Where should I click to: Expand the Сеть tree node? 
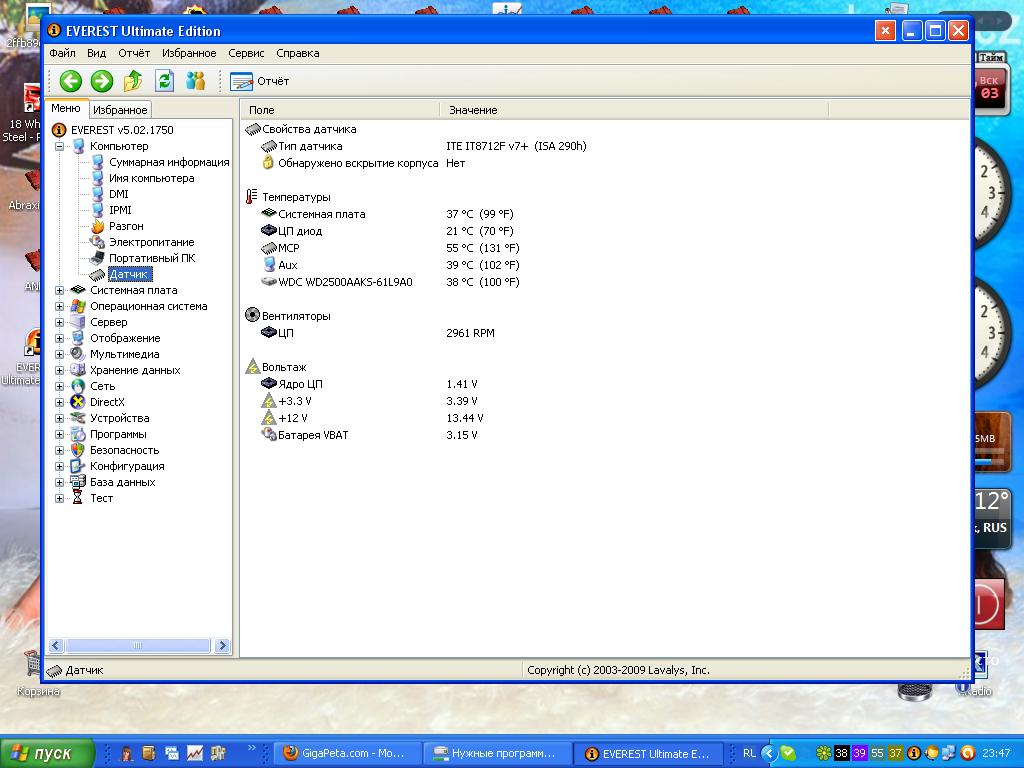(60, 386)
